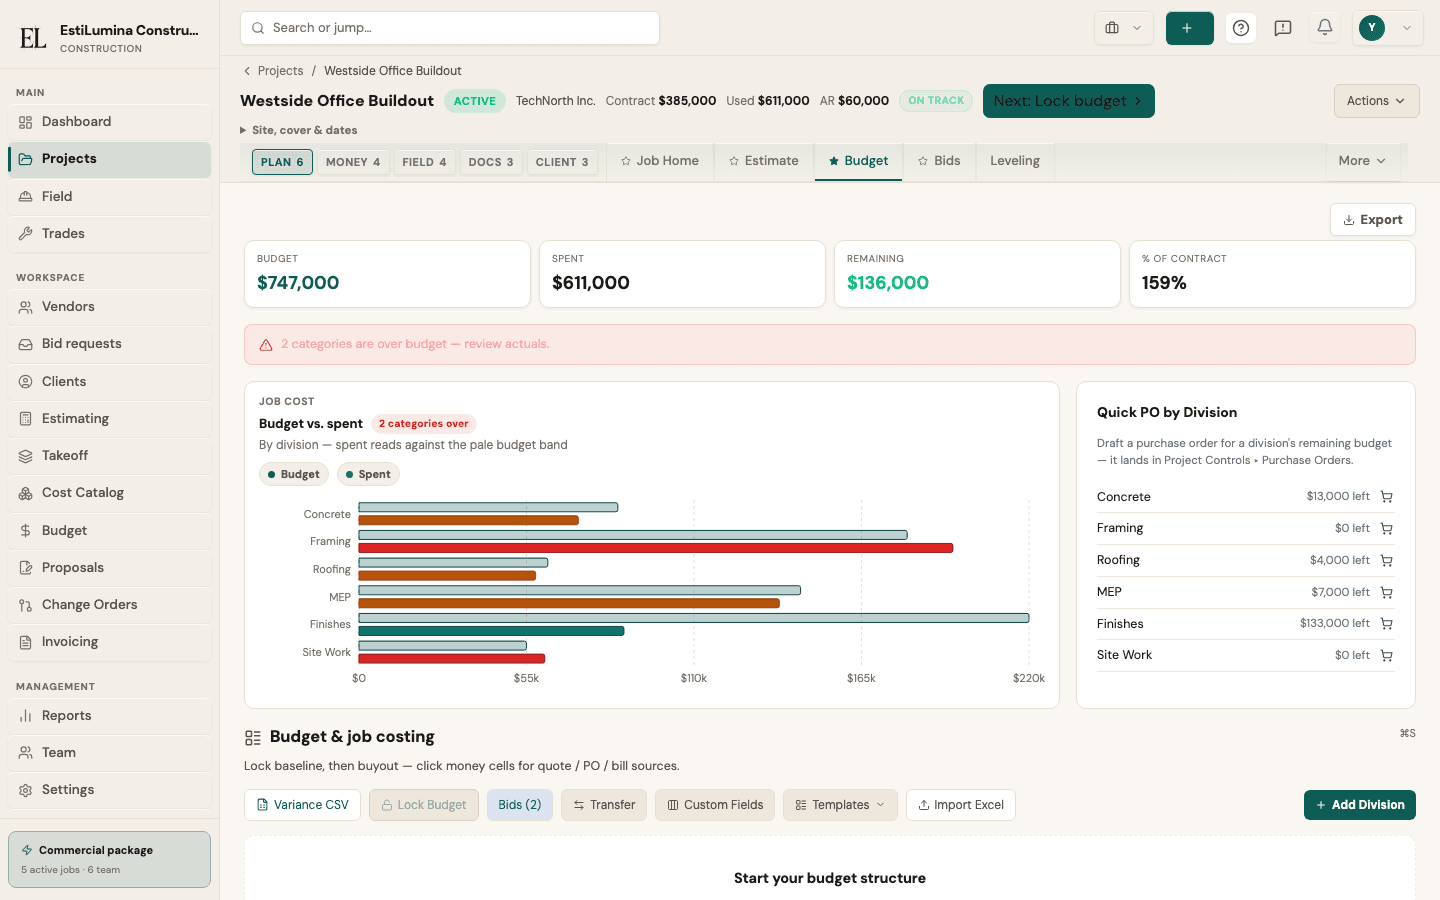The image size is (1440, 900).
Task: Download Variance CSV
Action: (x=303, y=805)
